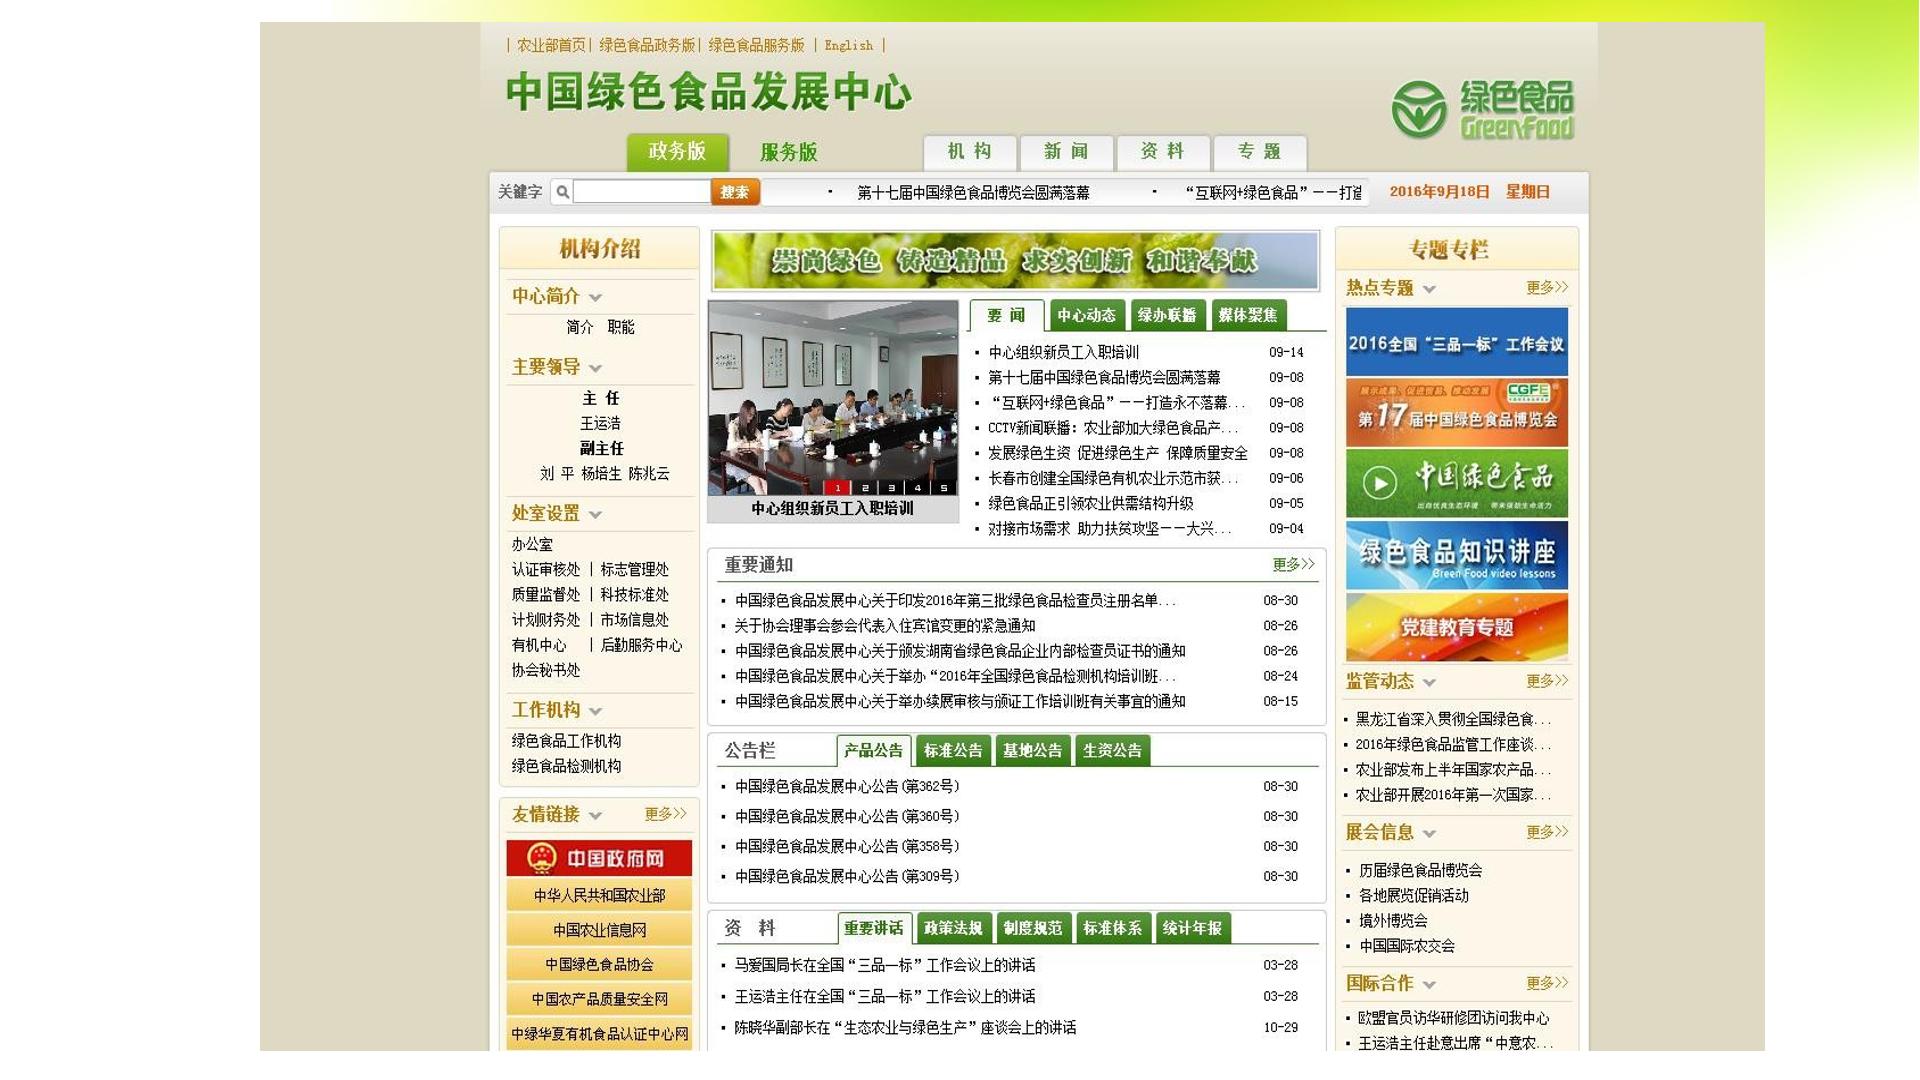This screenshot has height=1080, width=1920.
Task: Open the 农业部首页 top link
Action: [x=551, y=45]
